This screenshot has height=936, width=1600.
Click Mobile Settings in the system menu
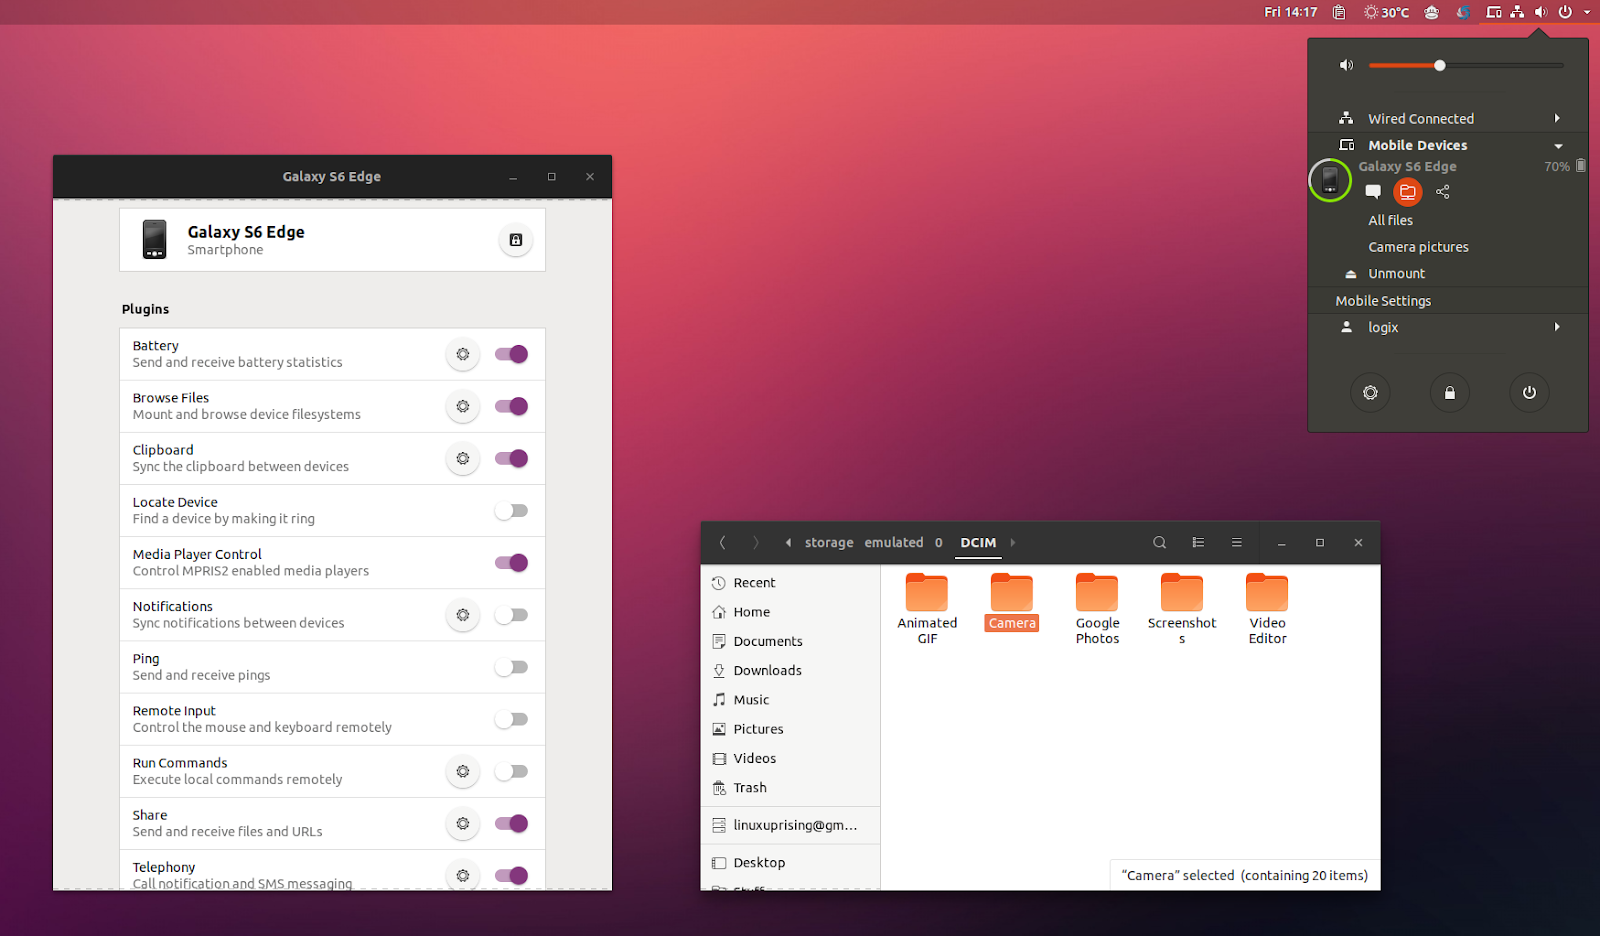[1383, 300]
